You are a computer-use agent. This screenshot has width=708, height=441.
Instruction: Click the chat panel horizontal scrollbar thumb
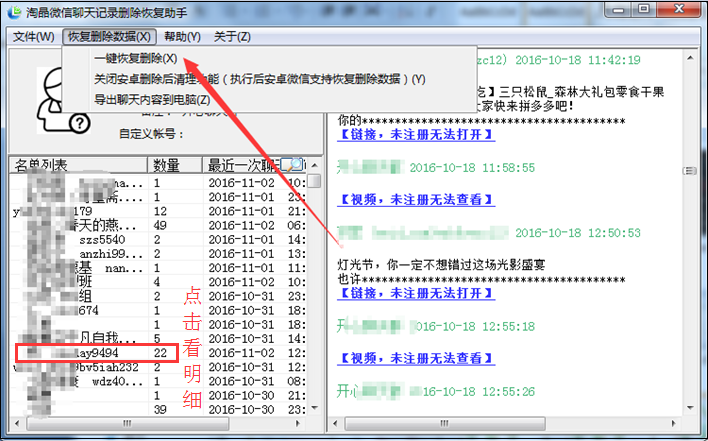[445, 423]
